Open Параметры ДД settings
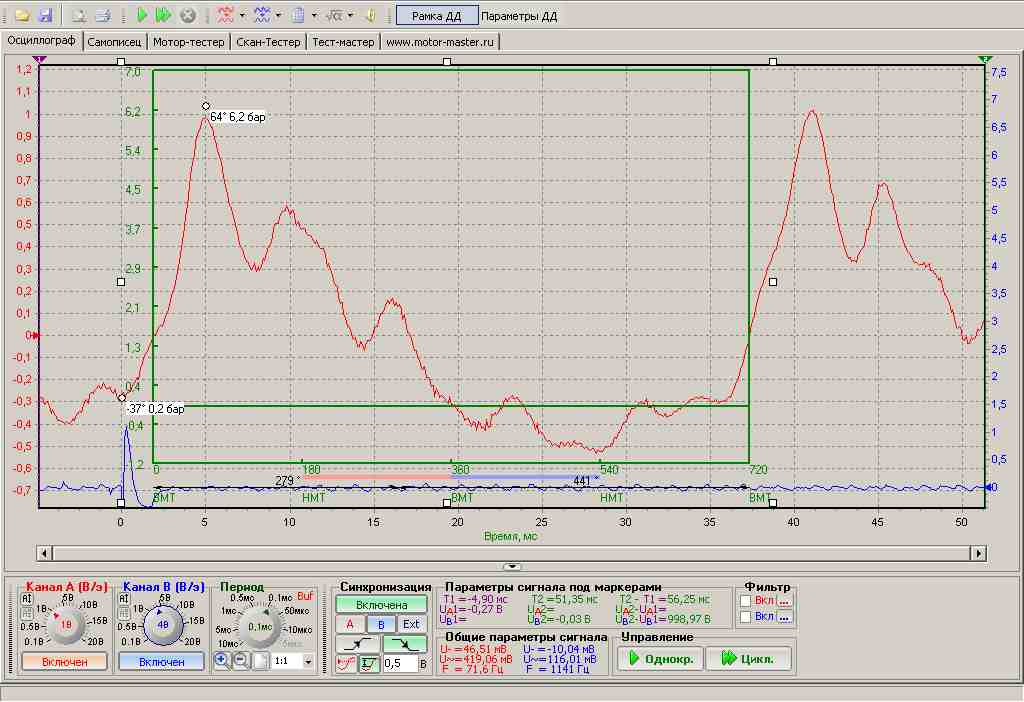Viewport: 1024px width, 702px height. pos(519,16)
